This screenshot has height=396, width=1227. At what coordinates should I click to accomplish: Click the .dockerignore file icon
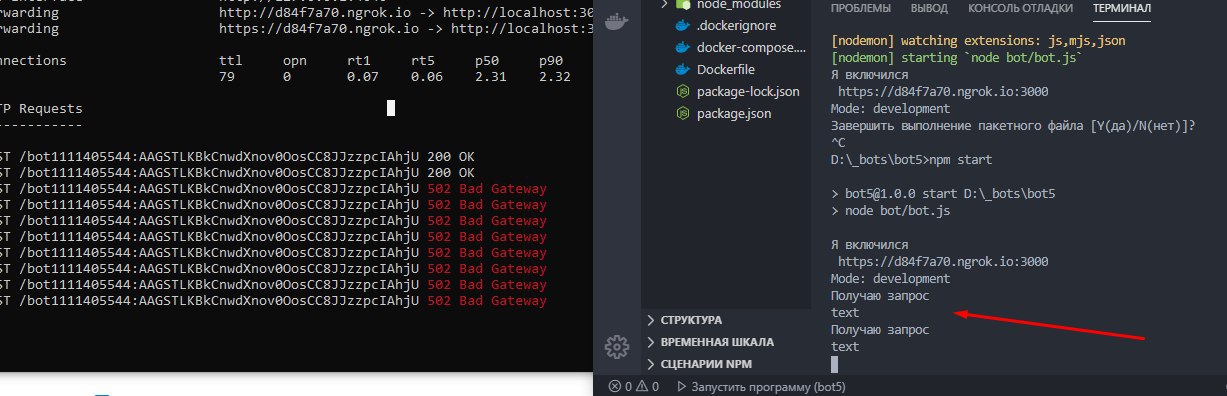coord(683,26)
